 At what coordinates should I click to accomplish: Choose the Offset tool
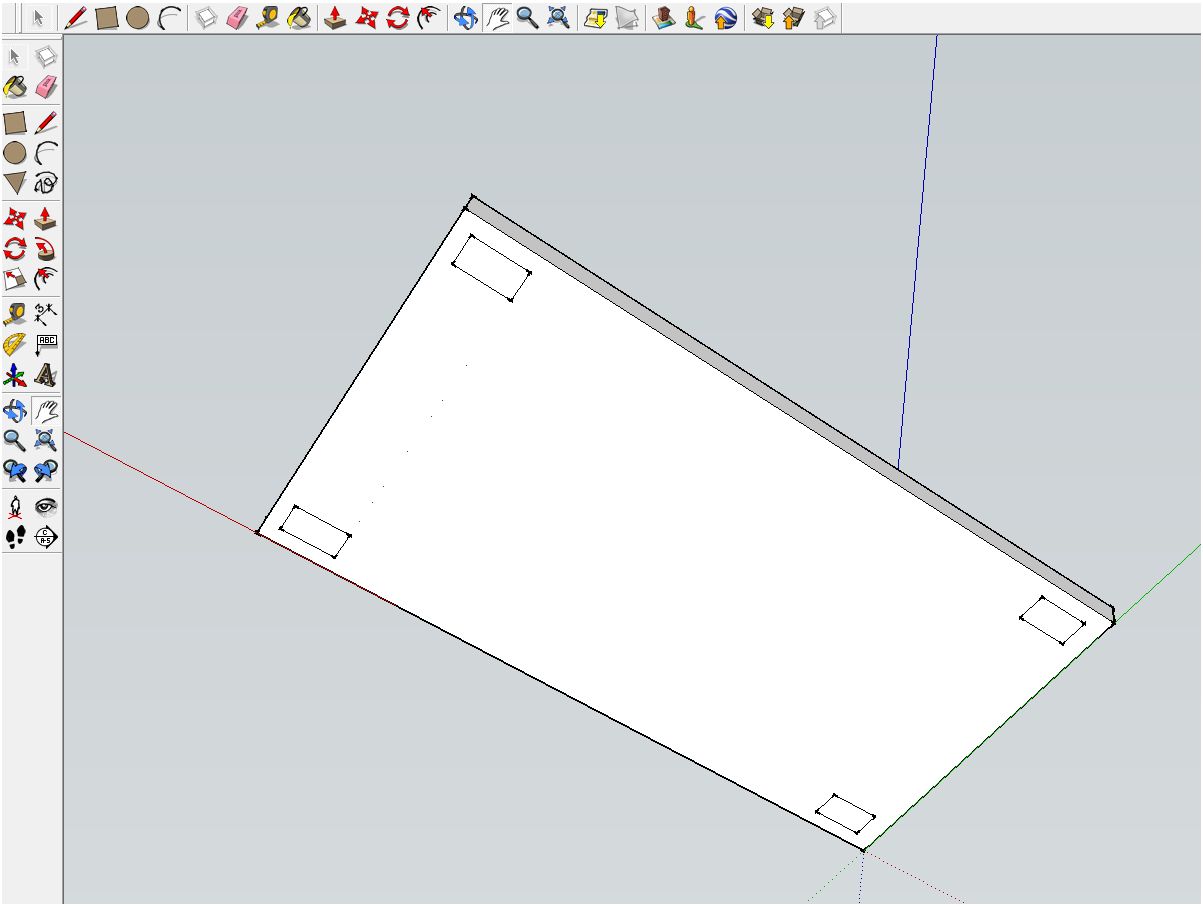(14, 280)
